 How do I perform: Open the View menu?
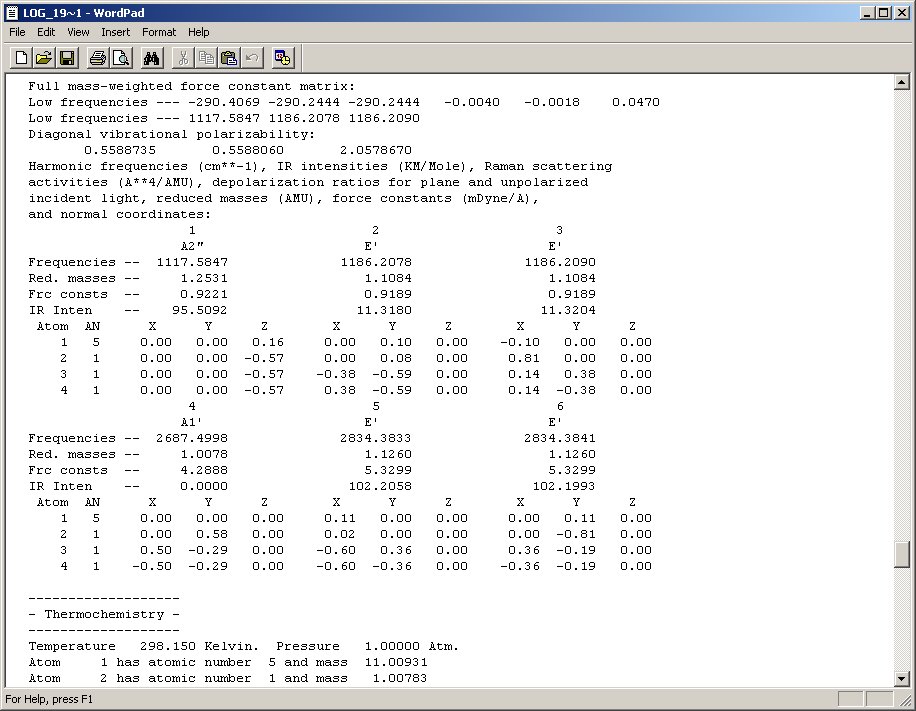(x=78, y=32)
